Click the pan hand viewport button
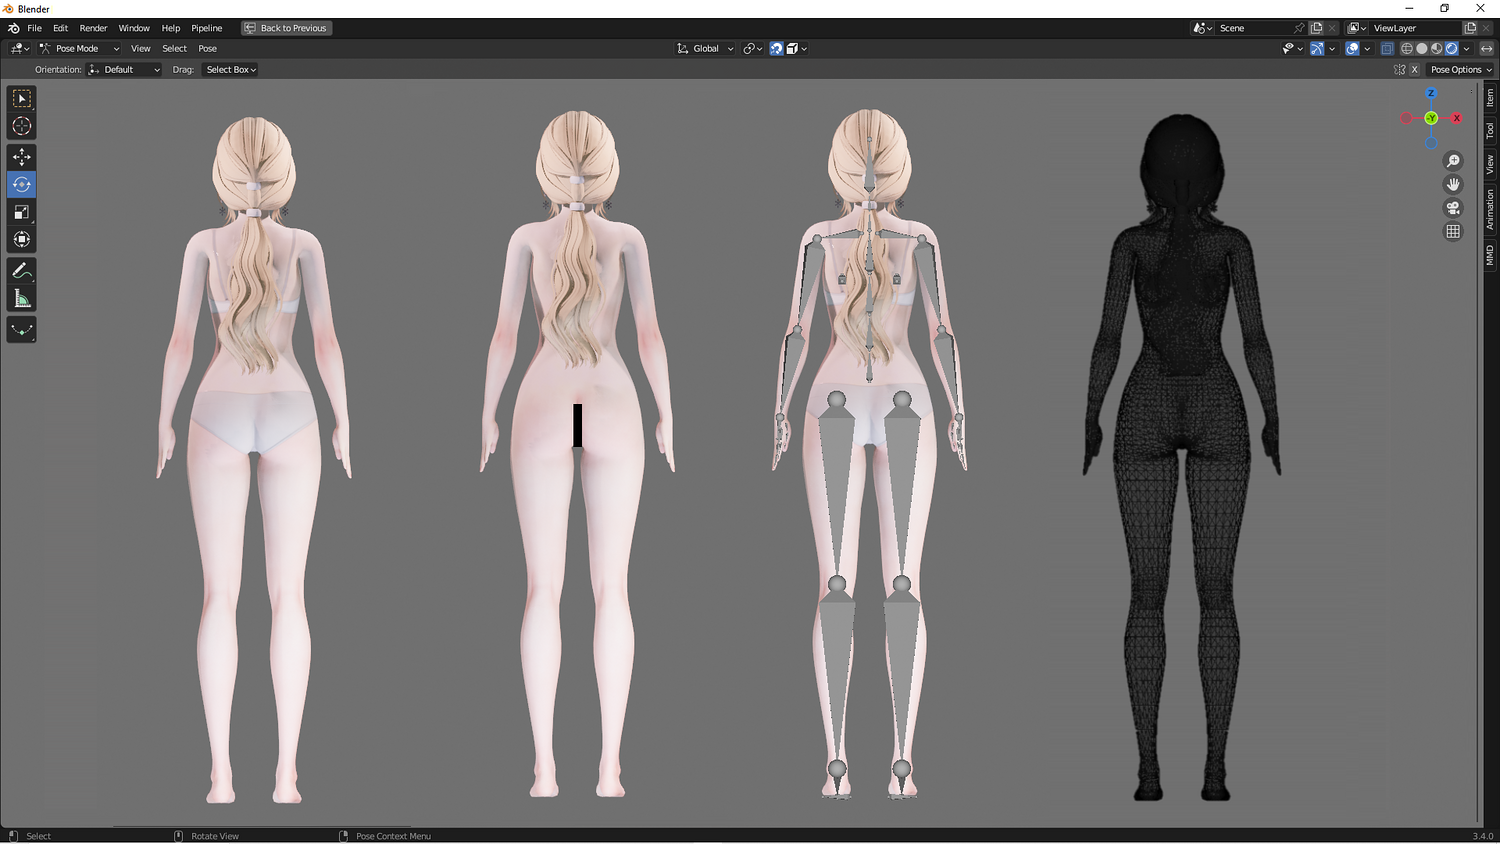The width and height of the screenshot is (1500, 844). click(x=1453, y=184)
